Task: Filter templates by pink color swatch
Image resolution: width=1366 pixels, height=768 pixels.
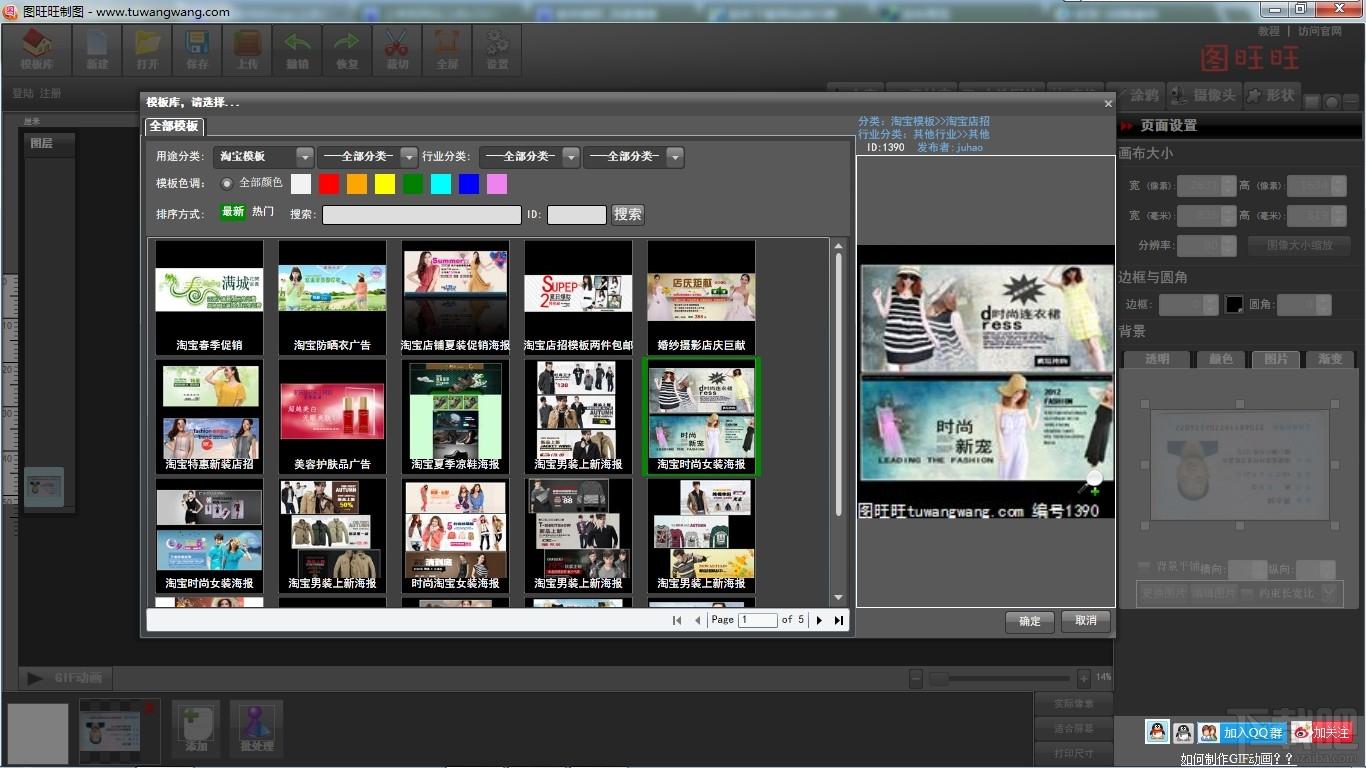Action: [497, 184]
